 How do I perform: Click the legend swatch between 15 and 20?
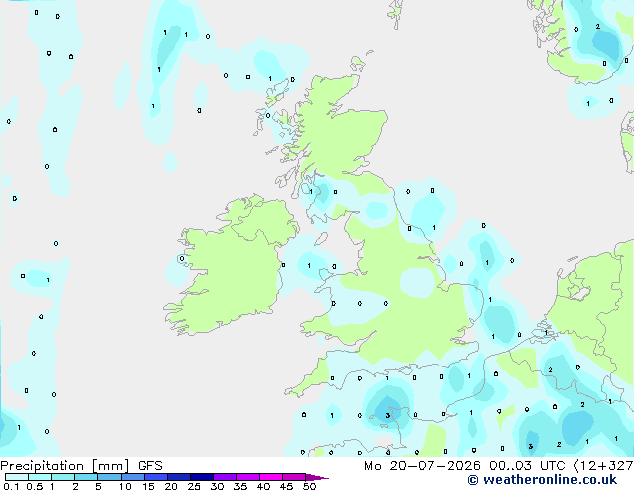156,477
